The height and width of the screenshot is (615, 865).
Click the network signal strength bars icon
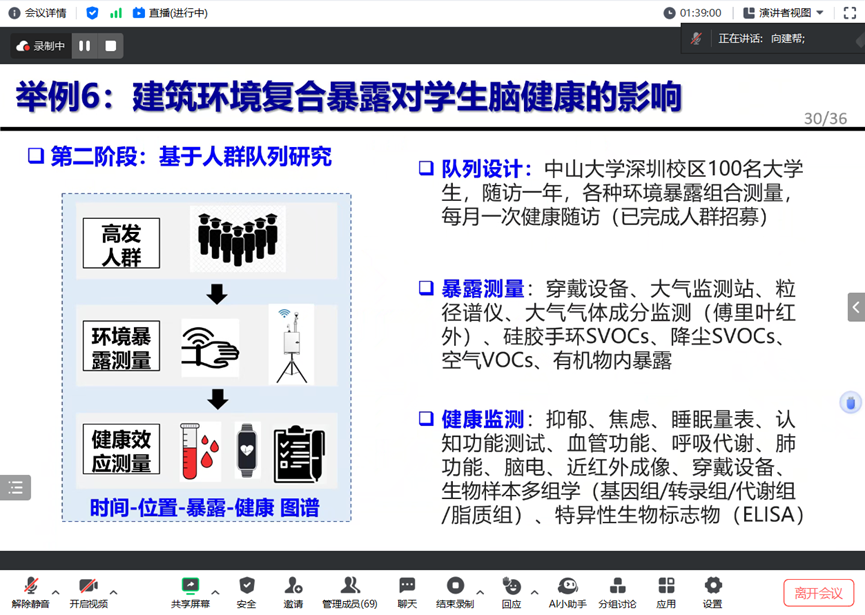coord(115,13)
